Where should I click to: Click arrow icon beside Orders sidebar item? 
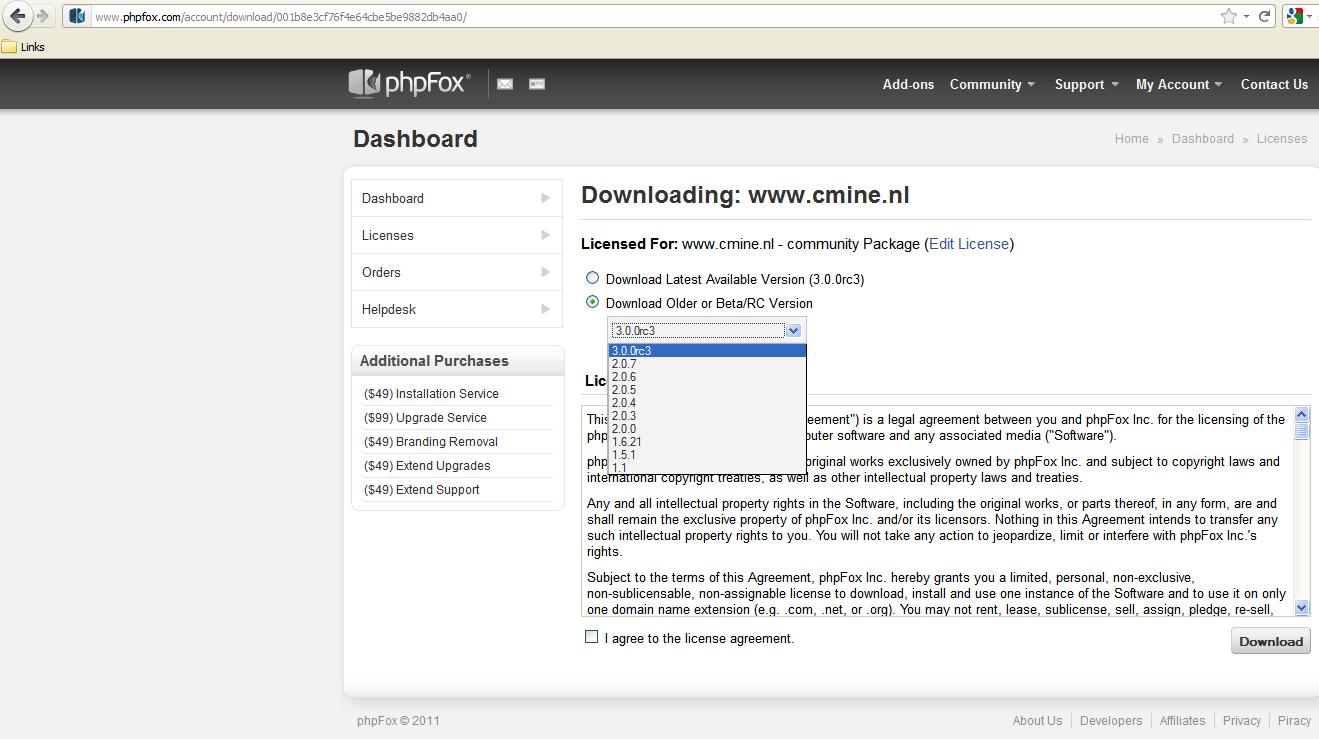coord(545,272)
